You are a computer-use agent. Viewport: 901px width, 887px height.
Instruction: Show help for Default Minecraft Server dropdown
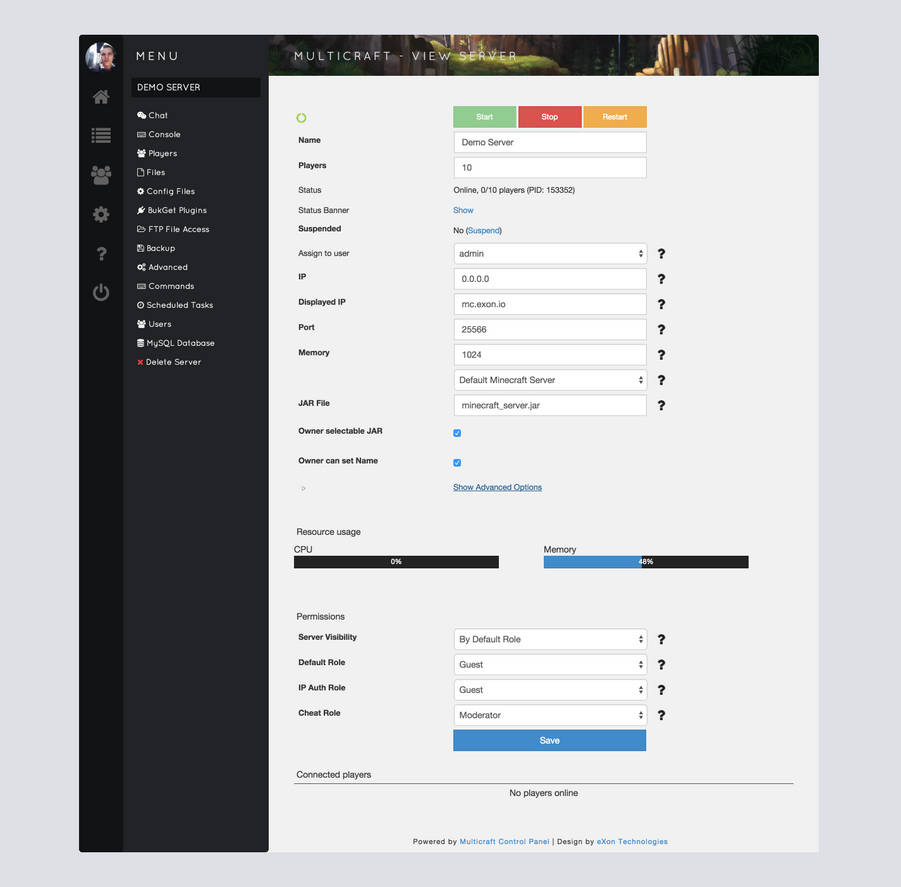coord(661,380)
